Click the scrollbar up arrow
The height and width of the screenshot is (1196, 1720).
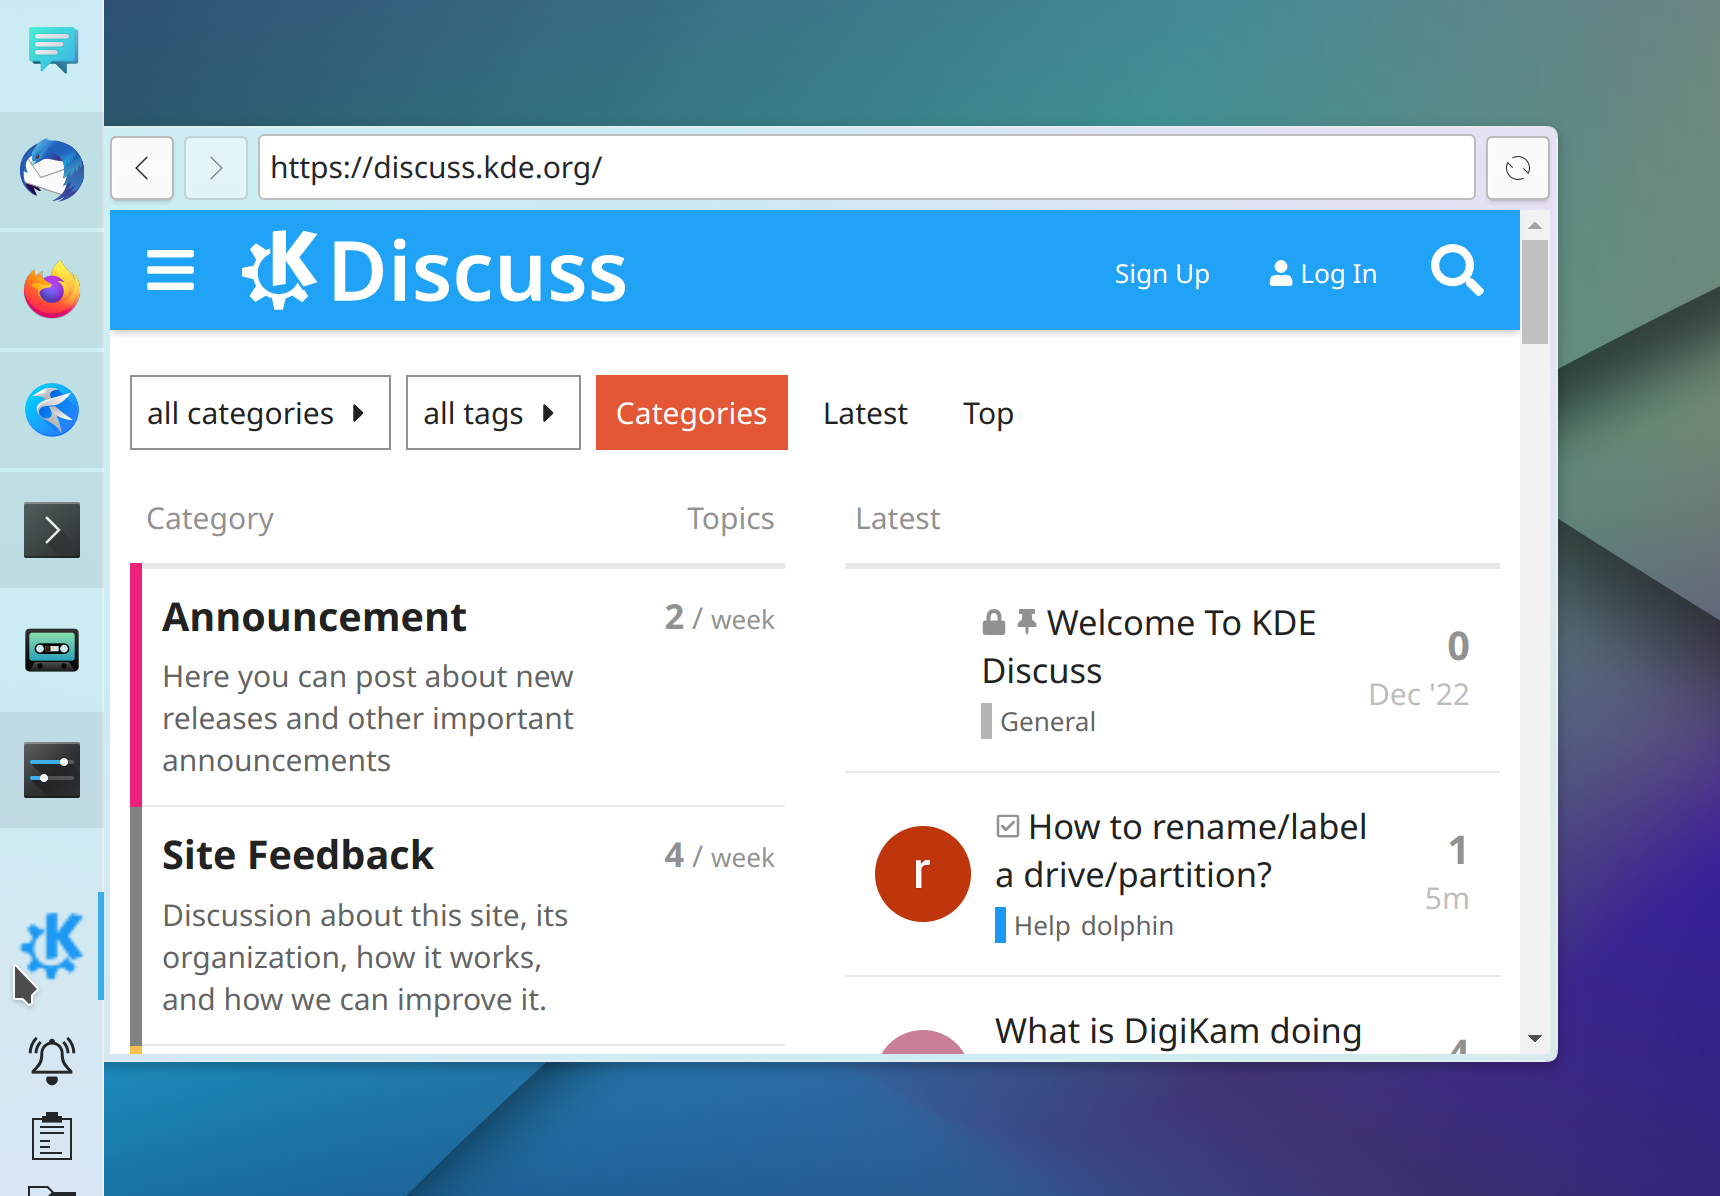pos(1535,226)
